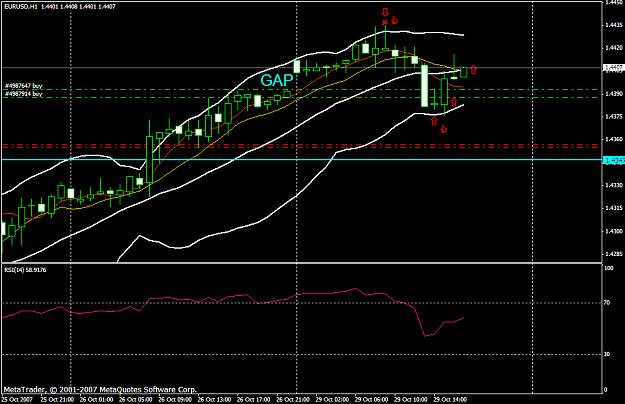Click the 29 Oct 14:00 time label

[x=450, y=399]
